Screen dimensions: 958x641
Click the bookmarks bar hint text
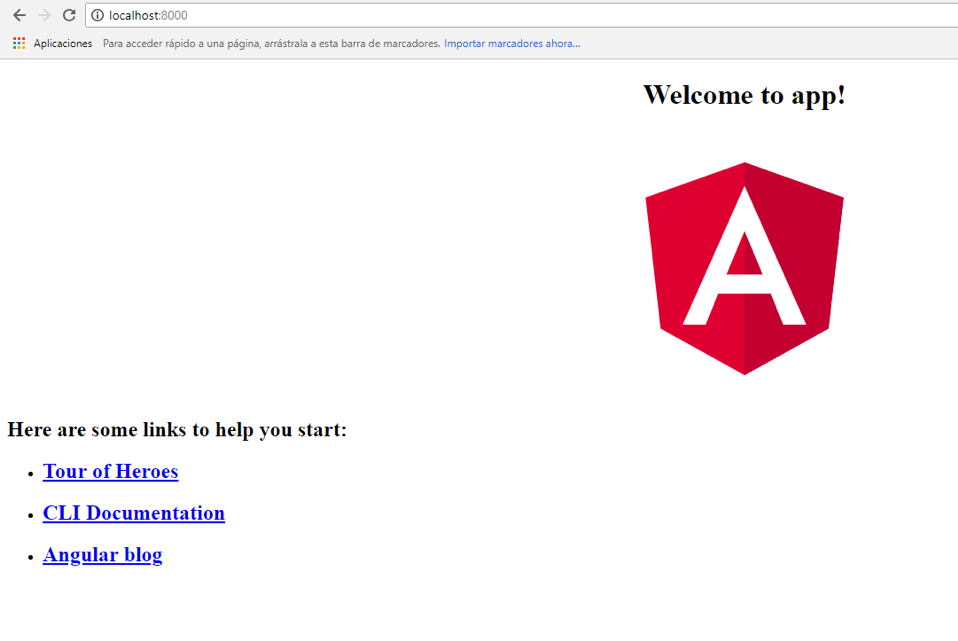pos(271,43)
